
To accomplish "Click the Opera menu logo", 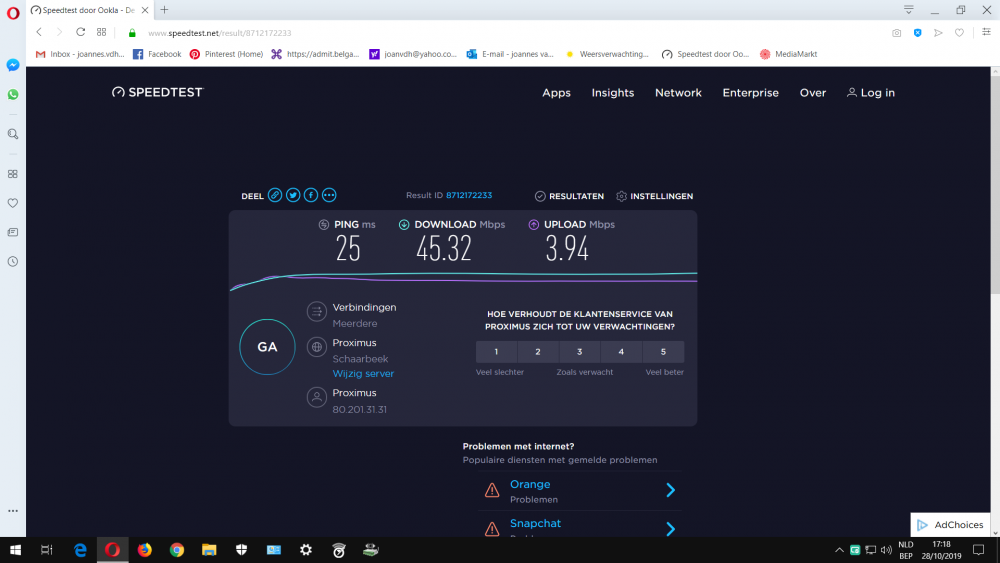I will [13, 13].
